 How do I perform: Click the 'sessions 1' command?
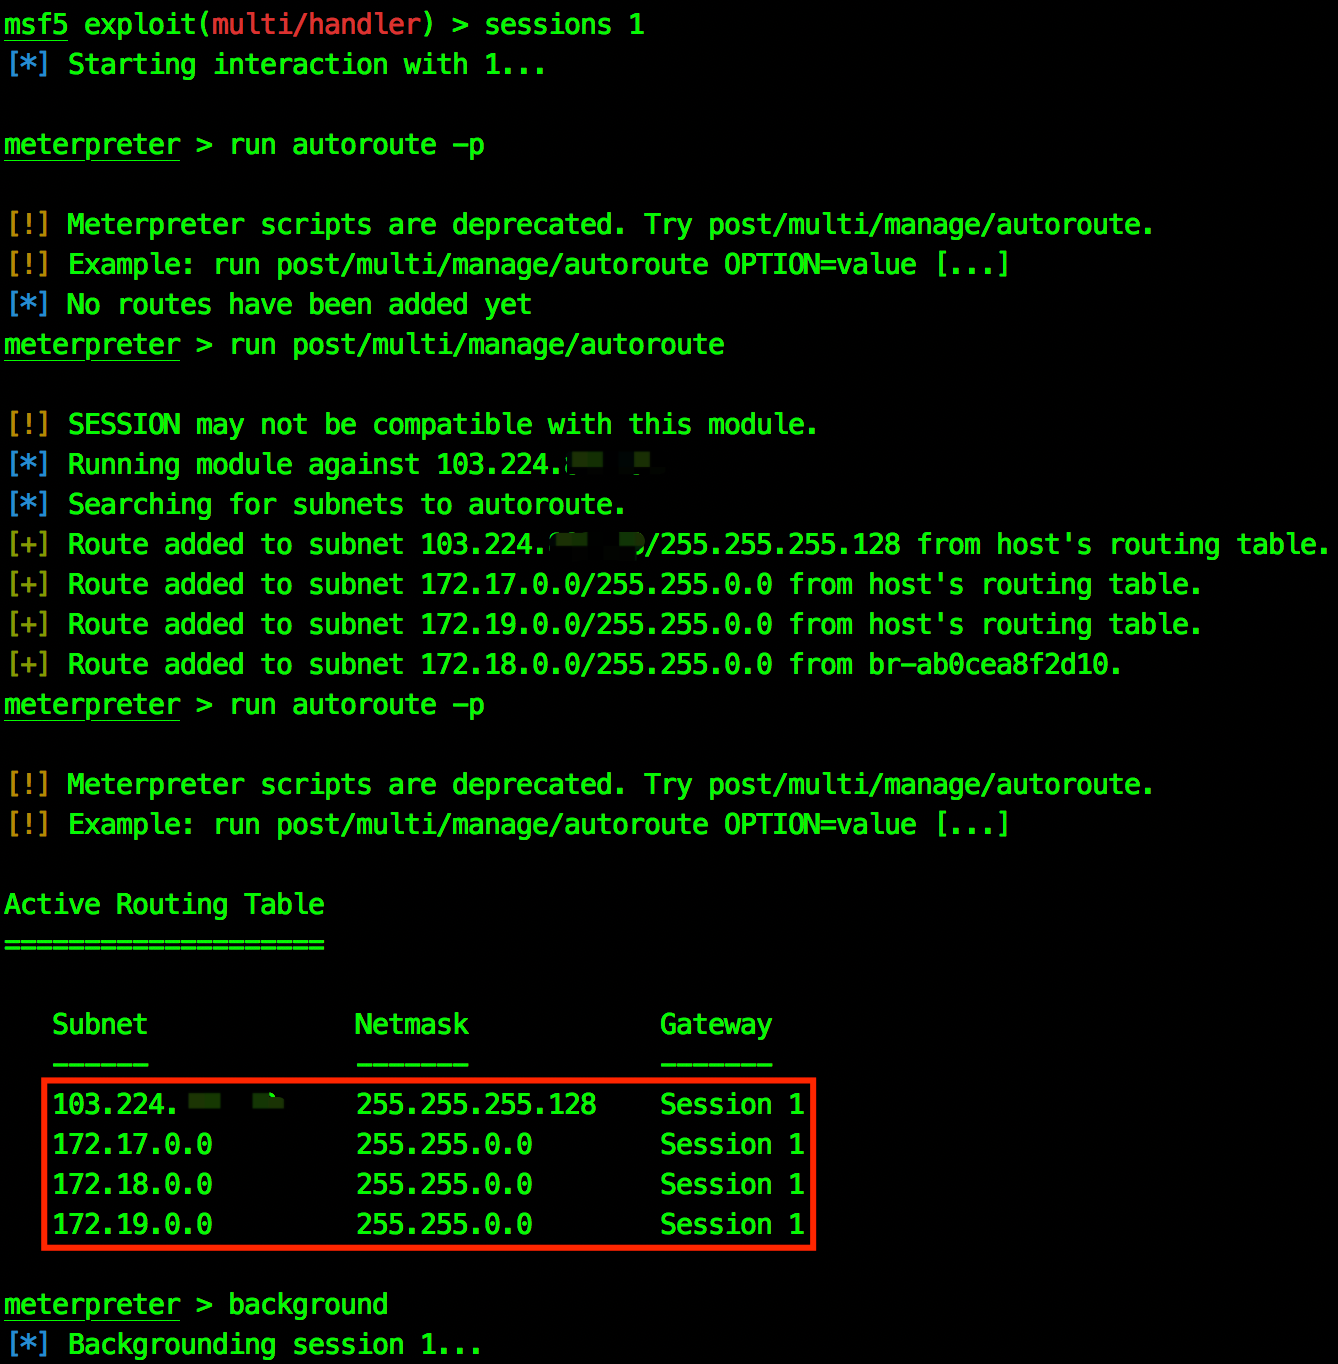click(564, 24)
